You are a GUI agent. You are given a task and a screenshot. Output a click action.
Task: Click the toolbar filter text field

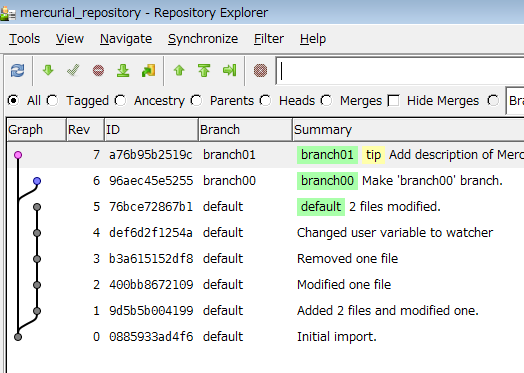[400, 71]
